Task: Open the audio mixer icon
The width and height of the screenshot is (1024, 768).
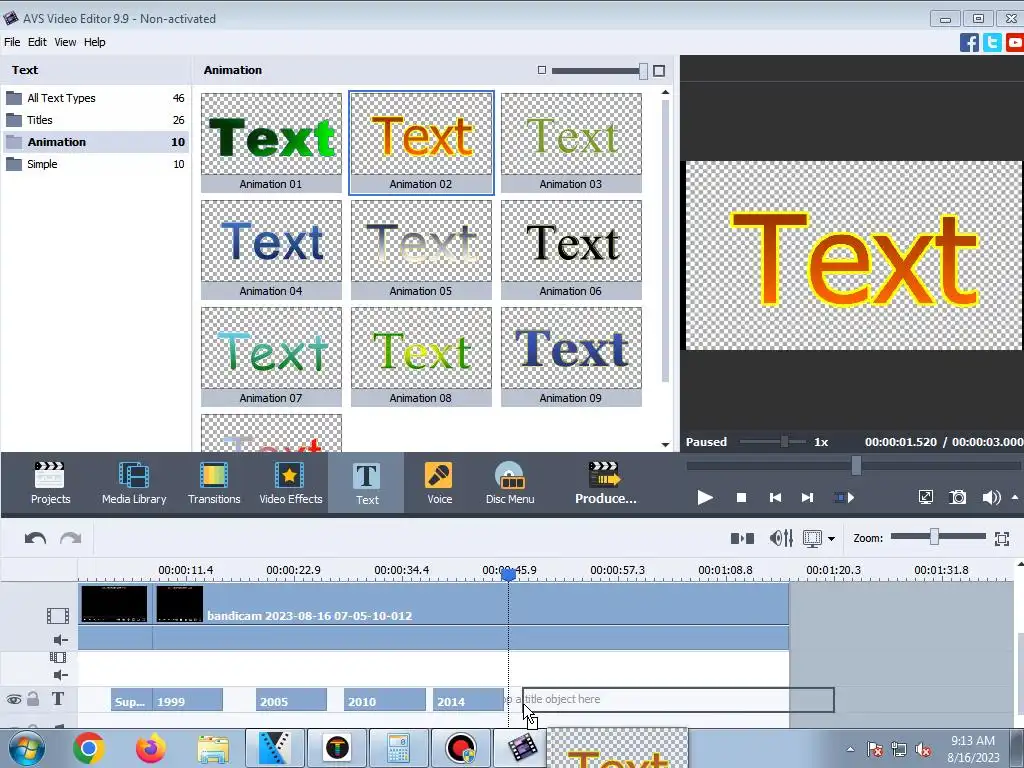Action: click(x=781, y=538)
